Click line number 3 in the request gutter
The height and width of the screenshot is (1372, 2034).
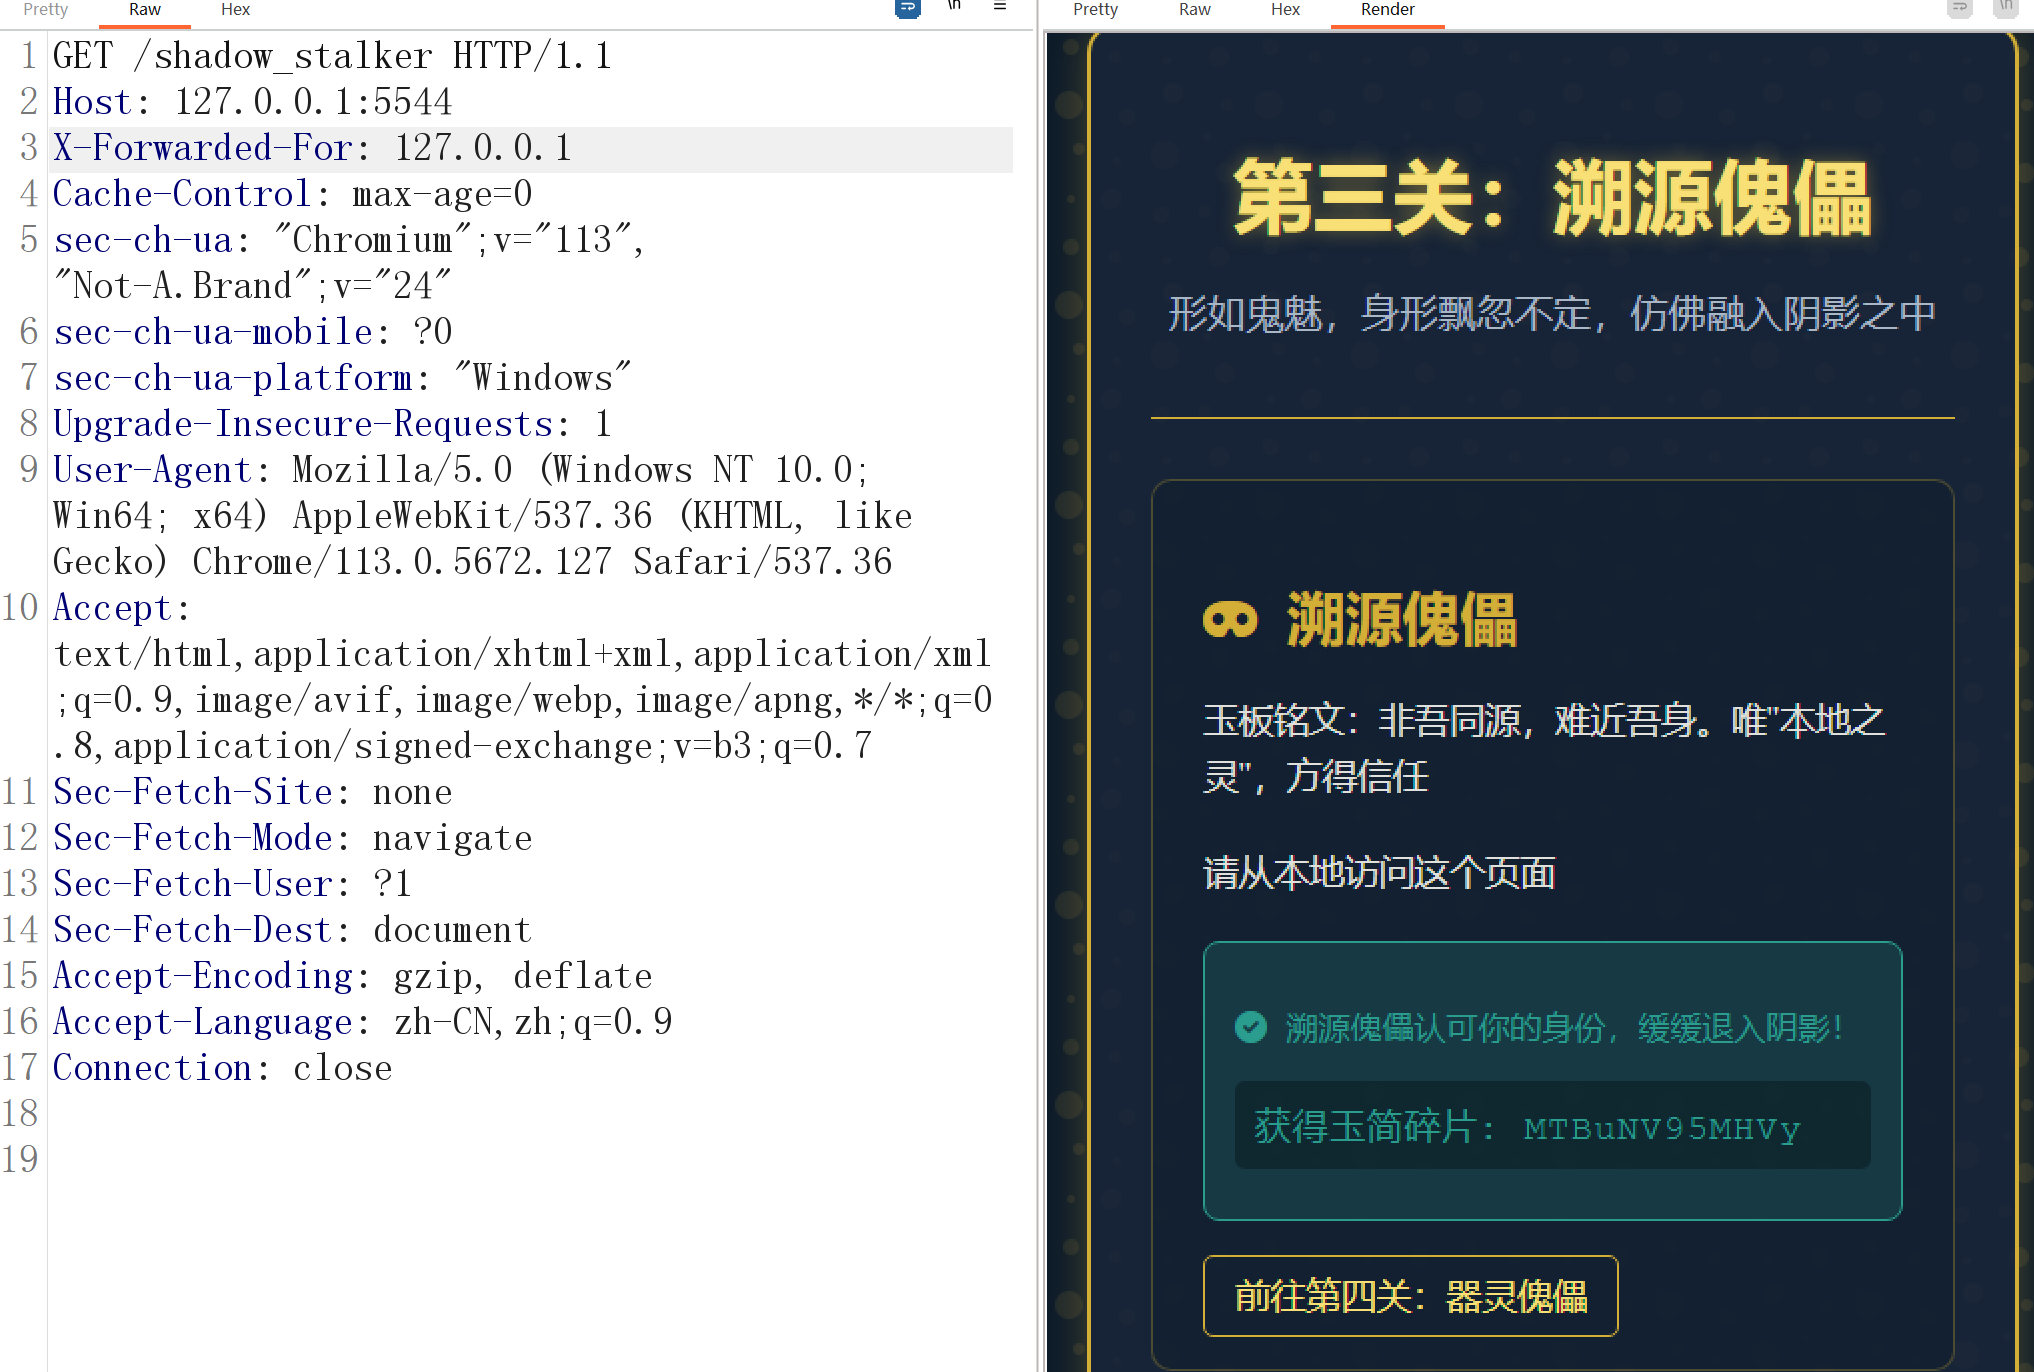tap(27, 147)
